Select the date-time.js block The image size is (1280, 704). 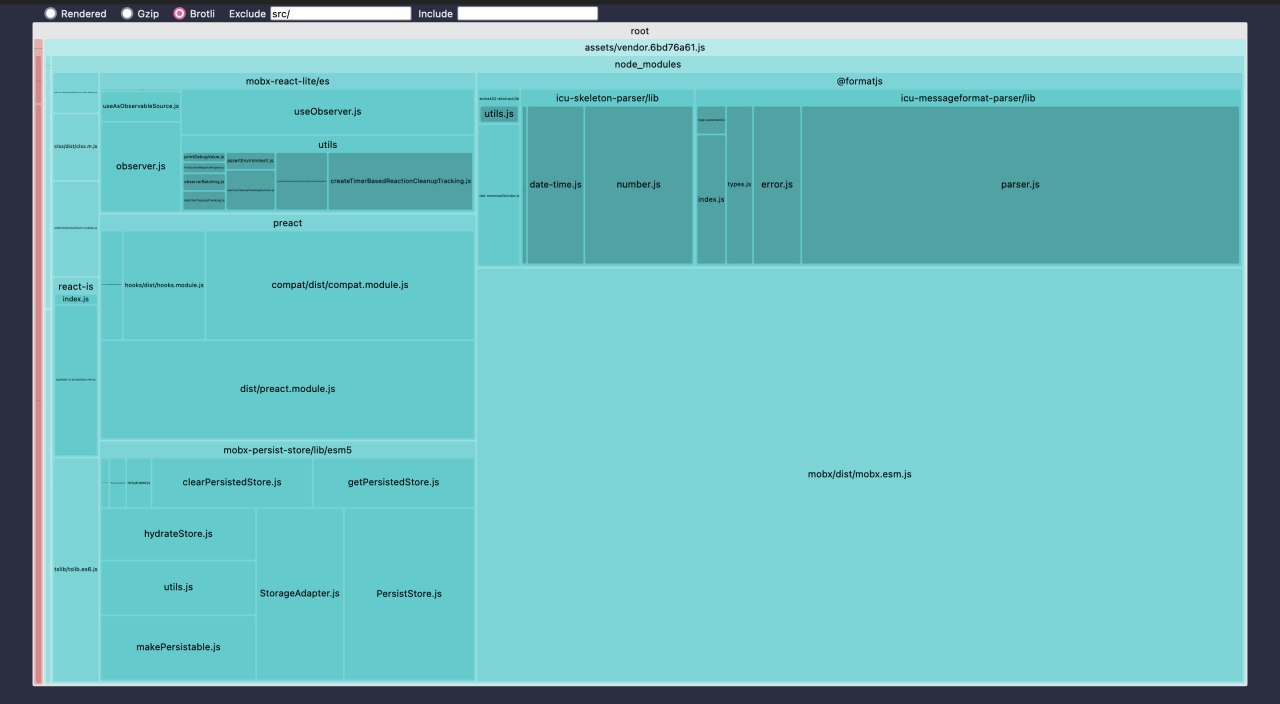[x=555, y=185]
